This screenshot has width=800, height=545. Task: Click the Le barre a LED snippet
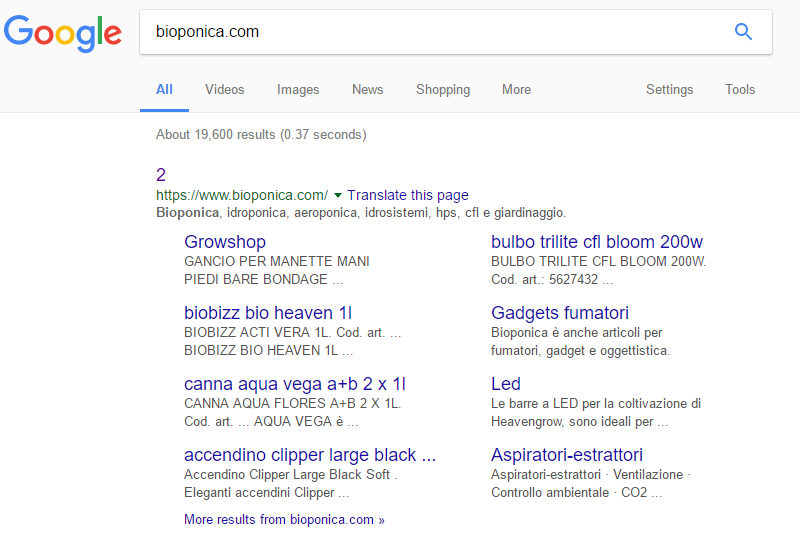[x=596, y=412]
